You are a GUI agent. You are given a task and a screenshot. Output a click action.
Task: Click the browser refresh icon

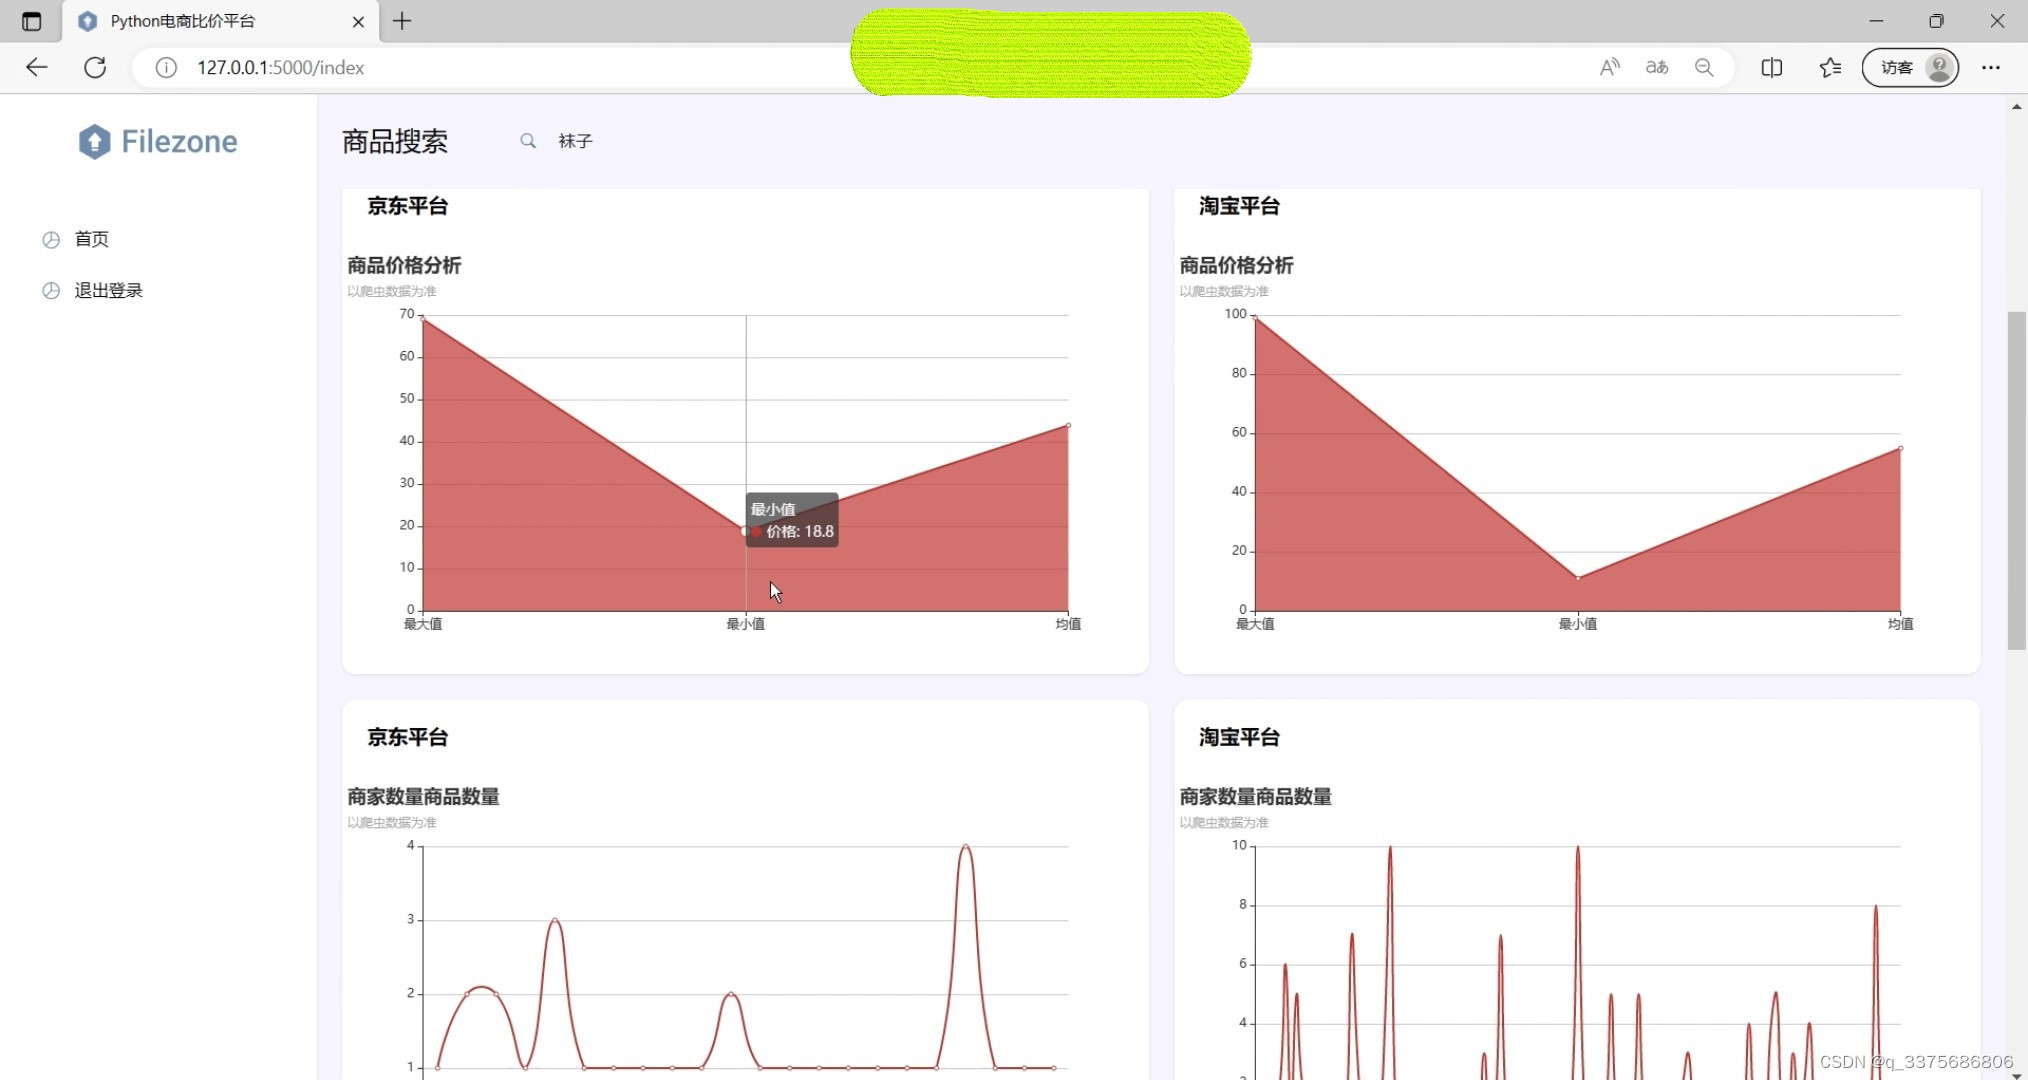[95, 67]
